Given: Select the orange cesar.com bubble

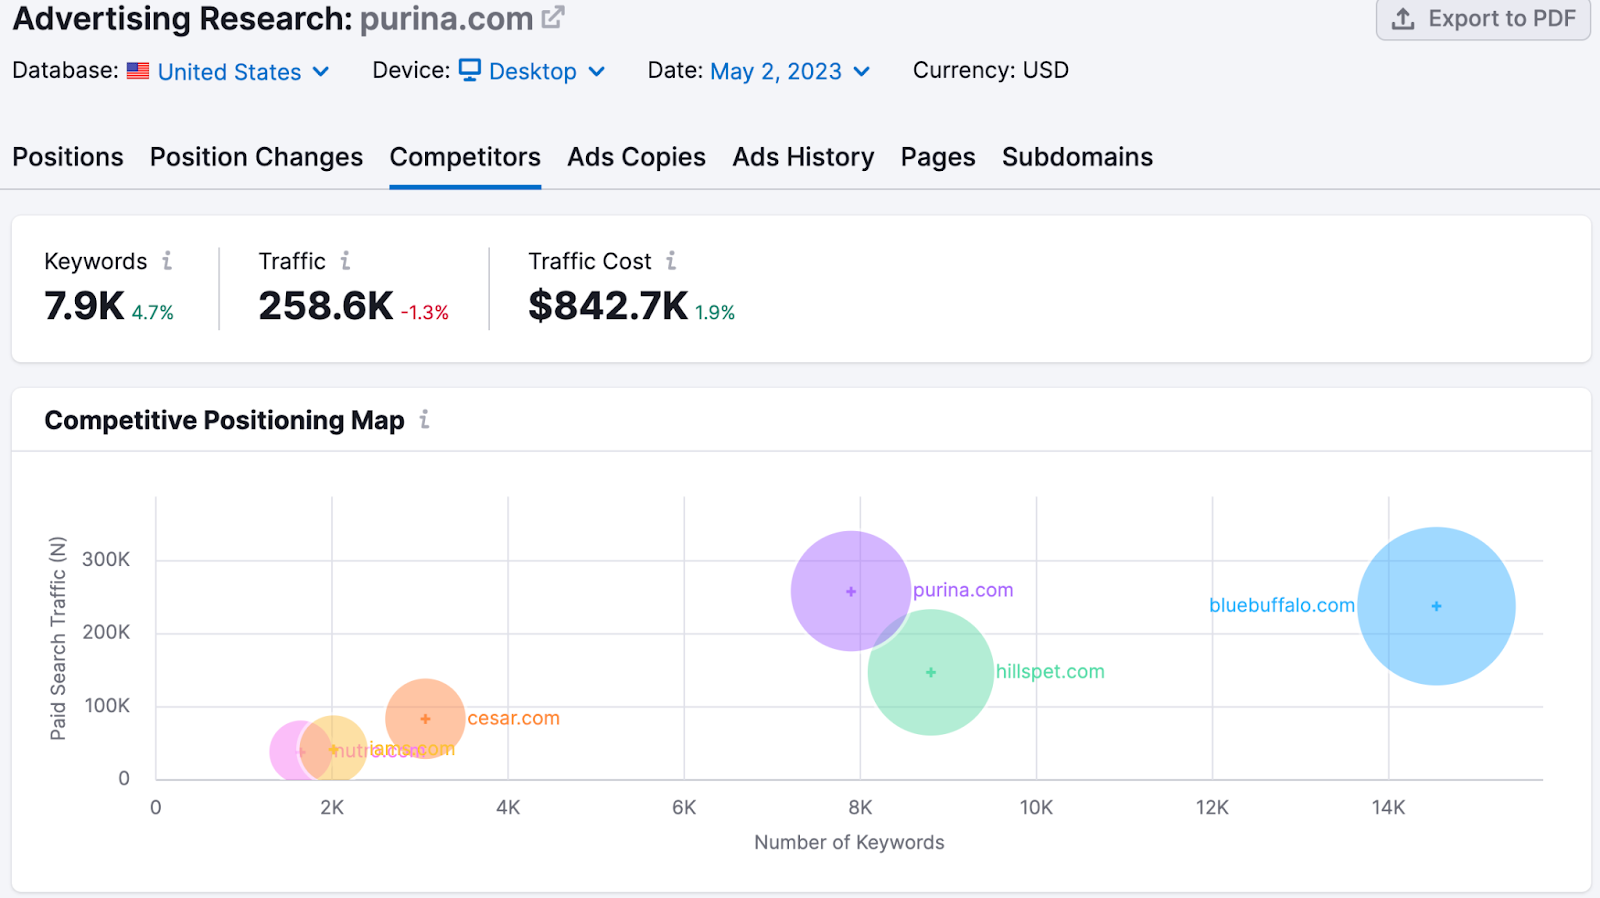Looking at the screenshot, I should (425, 718).
